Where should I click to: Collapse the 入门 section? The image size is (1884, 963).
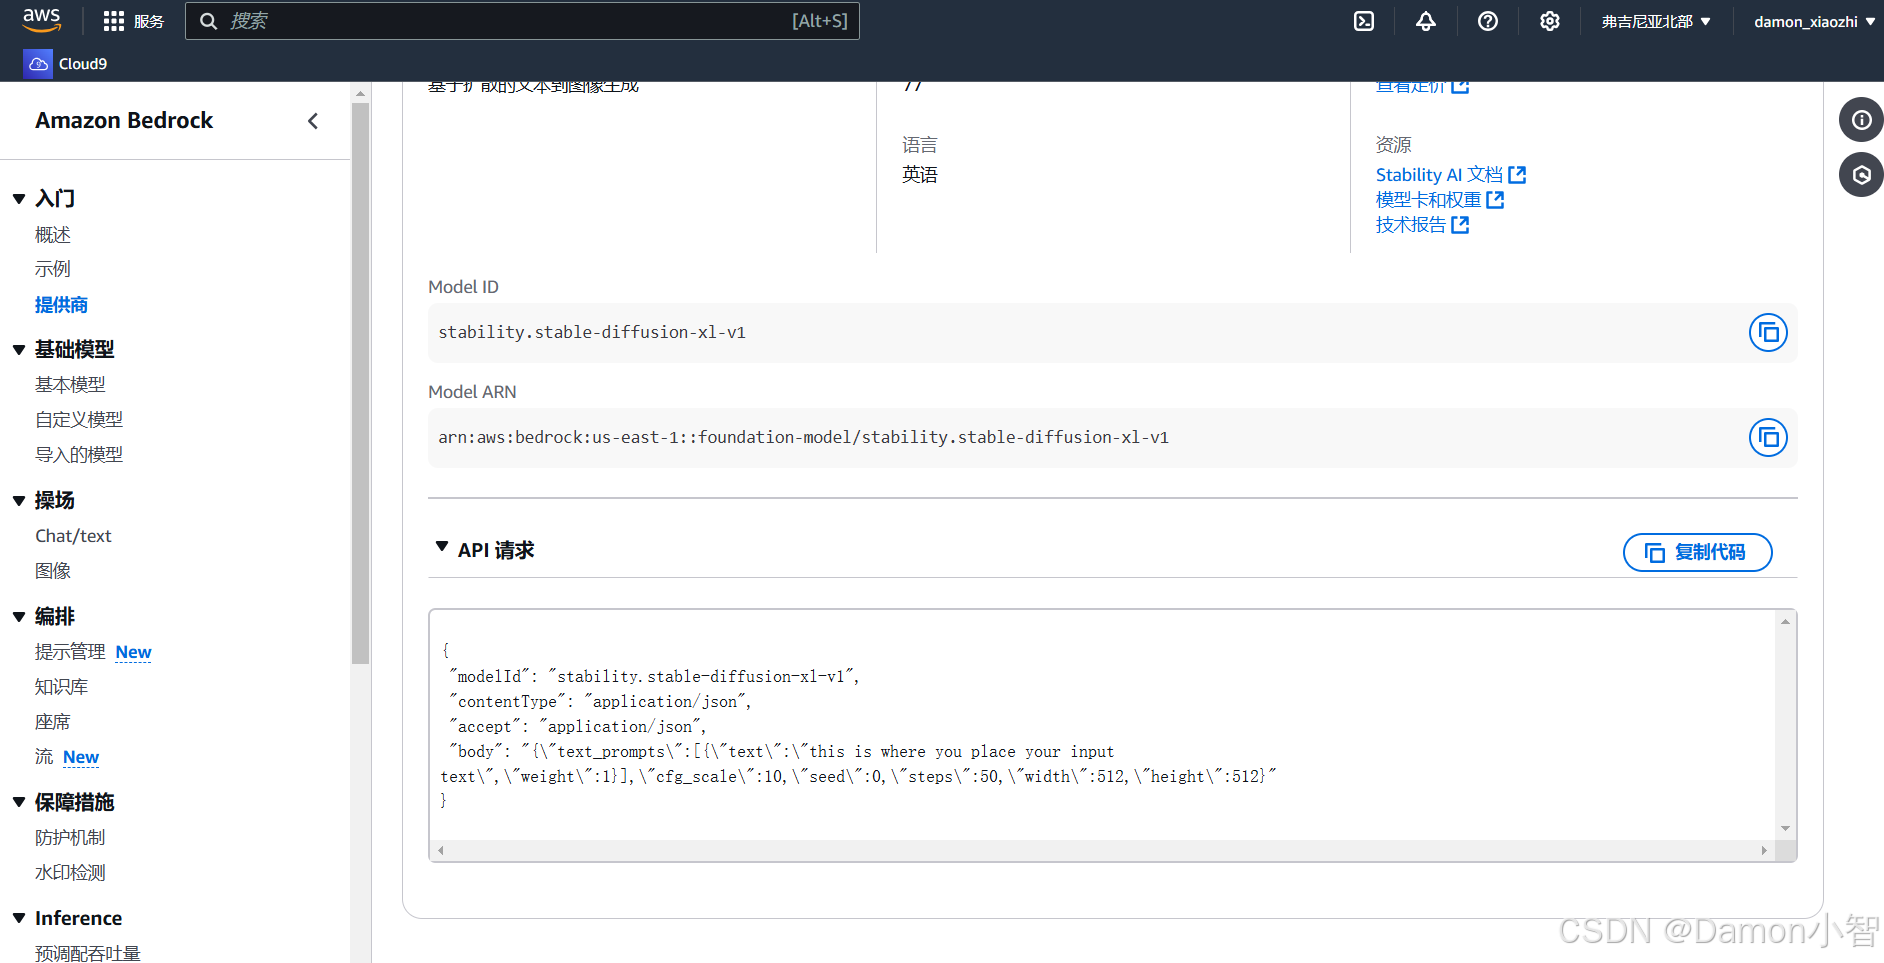19,199
